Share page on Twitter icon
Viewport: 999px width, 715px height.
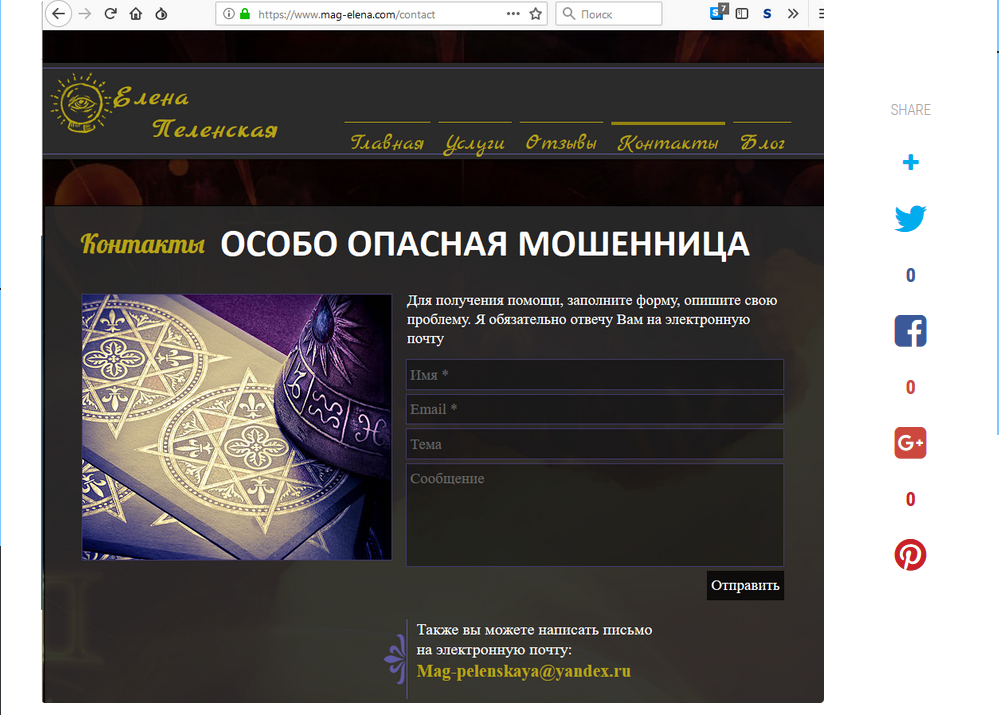coord(910,219)
